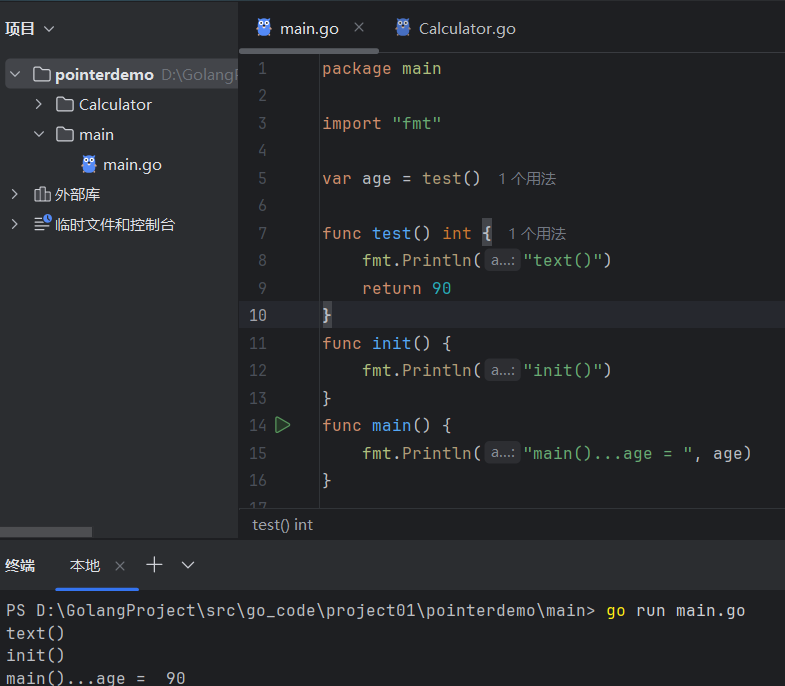Screen dimensions: 785x686
Task: Close the local terminal tab
Action: tap(120, 566)
